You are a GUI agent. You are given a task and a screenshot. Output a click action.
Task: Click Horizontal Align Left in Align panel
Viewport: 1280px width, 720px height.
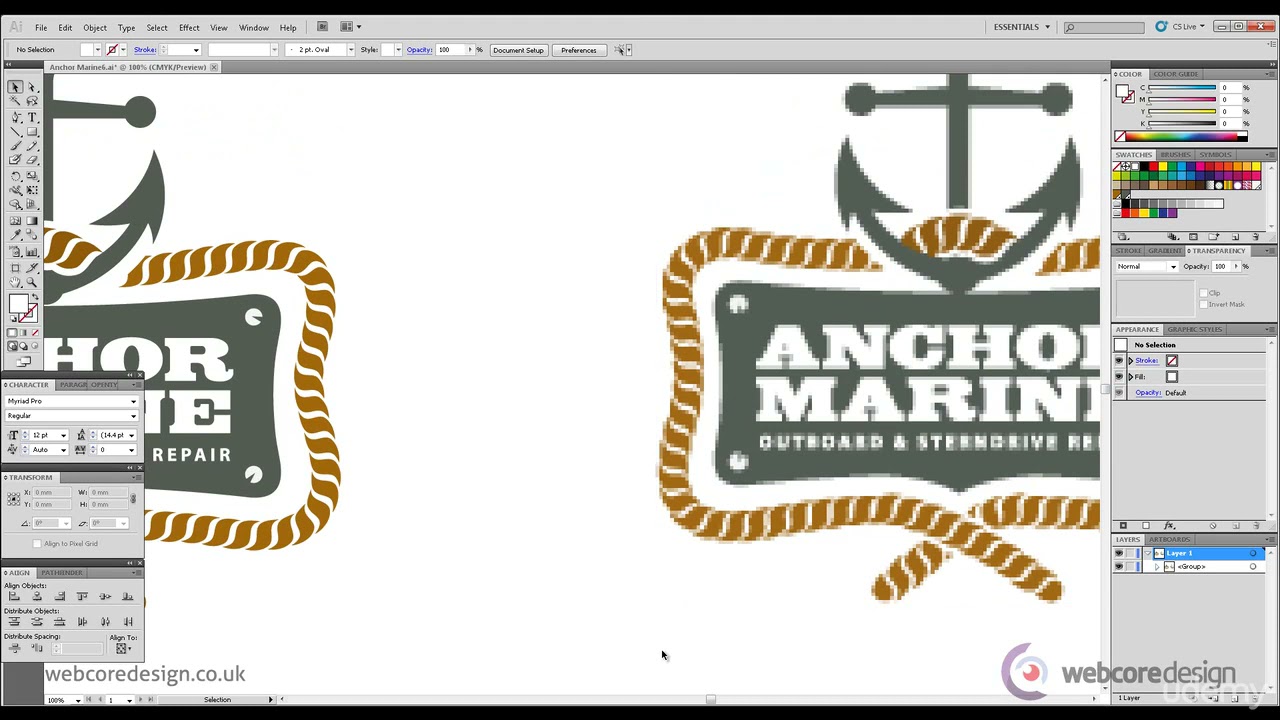pos(15,596)
